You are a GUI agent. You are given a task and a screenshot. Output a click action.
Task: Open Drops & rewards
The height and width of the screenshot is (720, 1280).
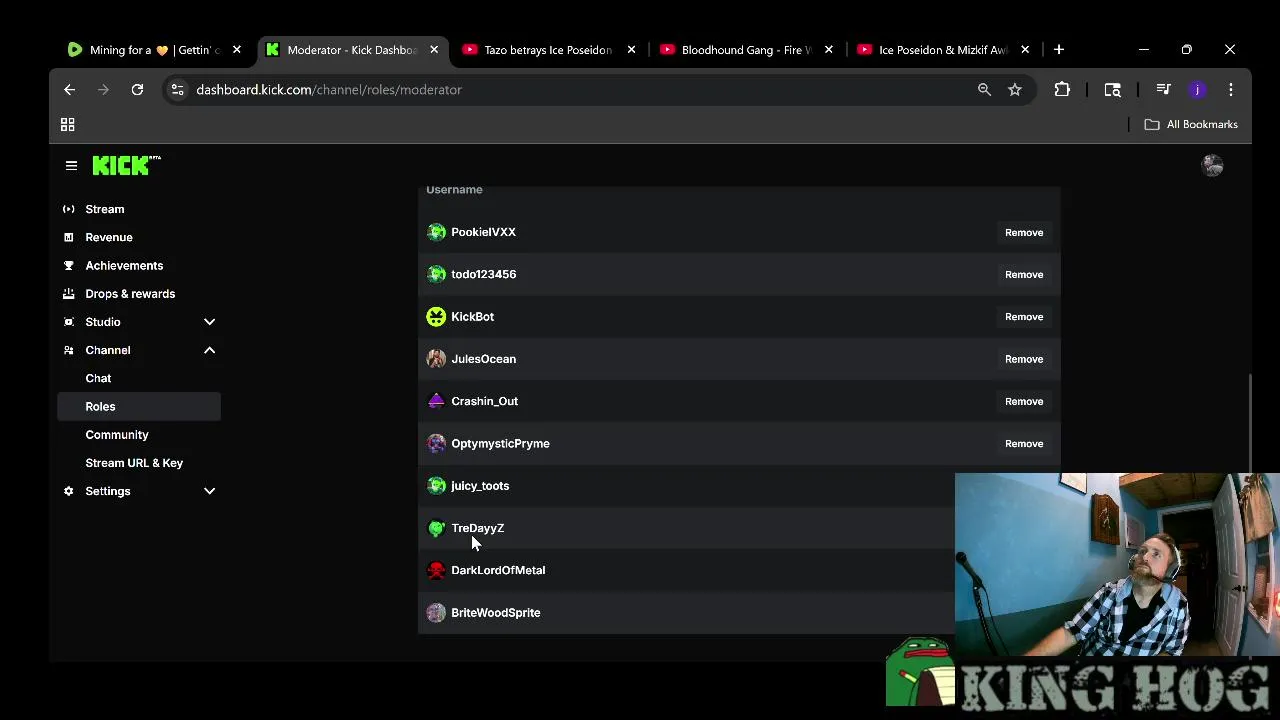coord(130,294)
